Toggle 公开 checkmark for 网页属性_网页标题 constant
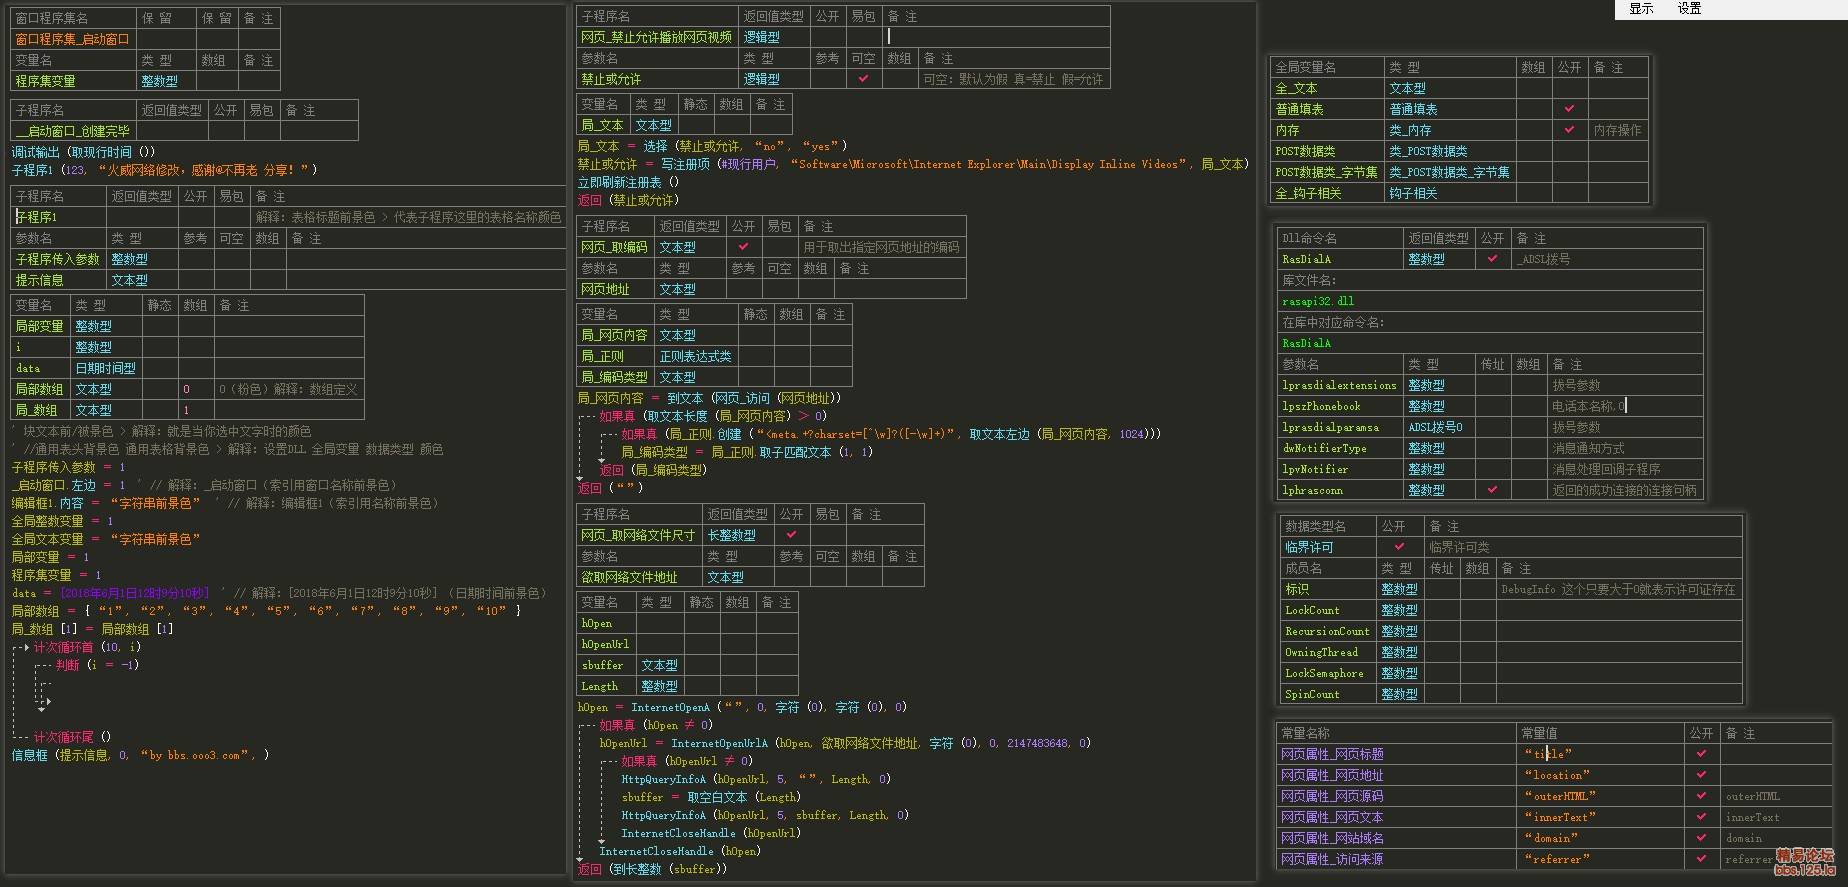The height and width of the screenshot is (887, 1848). coord(1701,754)
